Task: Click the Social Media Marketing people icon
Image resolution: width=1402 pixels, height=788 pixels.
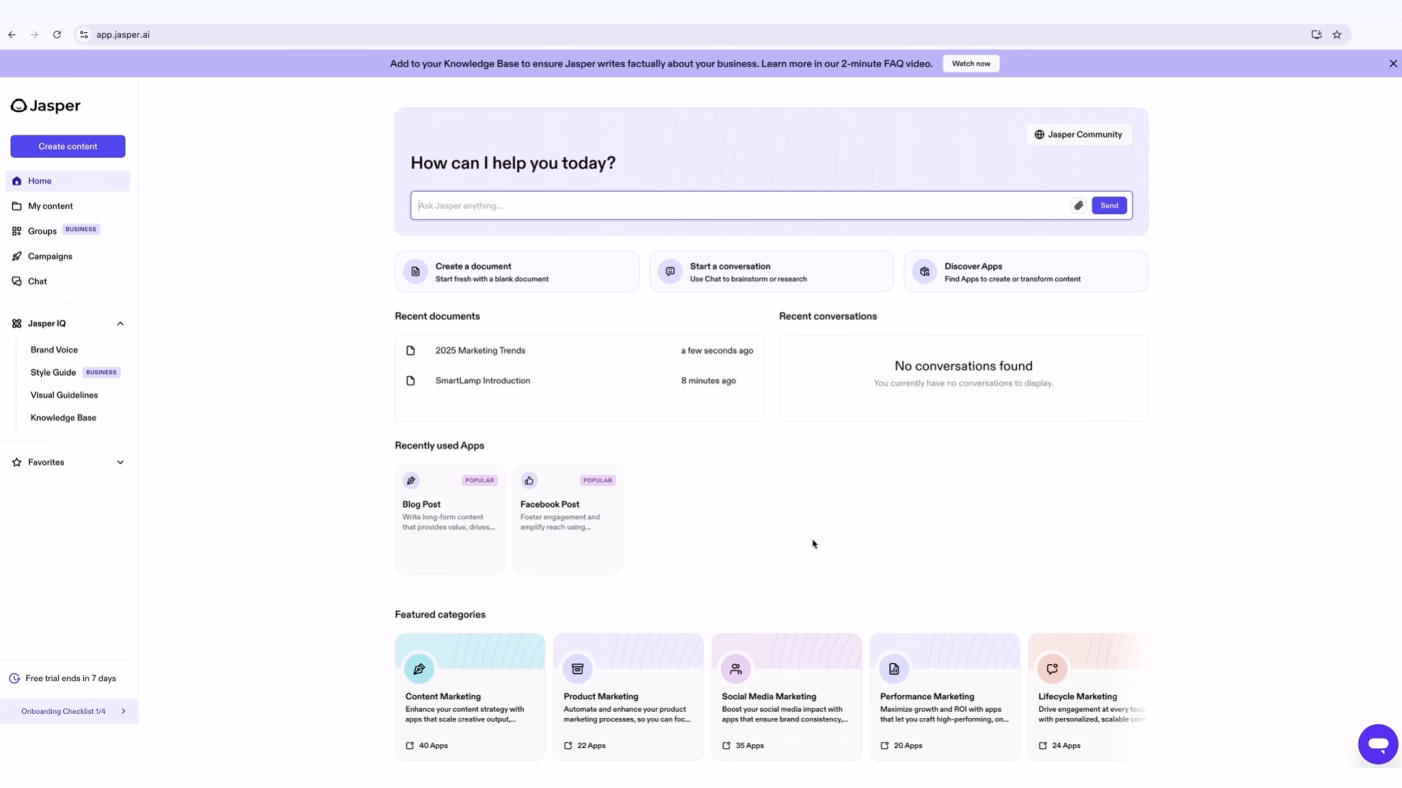Action: coord(735,669)
